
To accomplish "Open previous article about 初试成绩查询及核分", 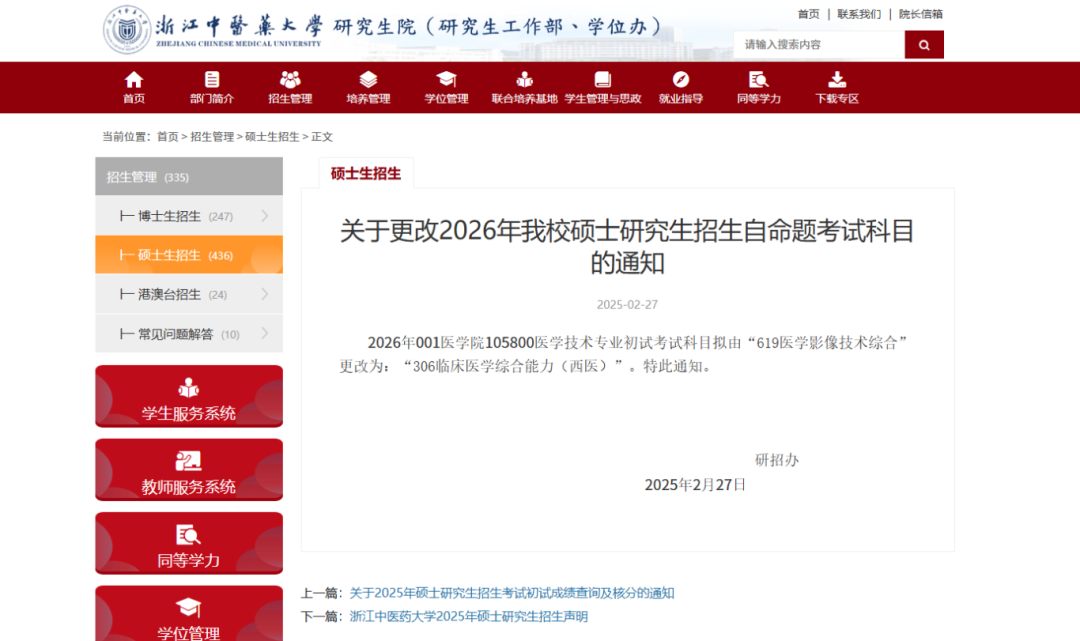I will click(512, 593).
